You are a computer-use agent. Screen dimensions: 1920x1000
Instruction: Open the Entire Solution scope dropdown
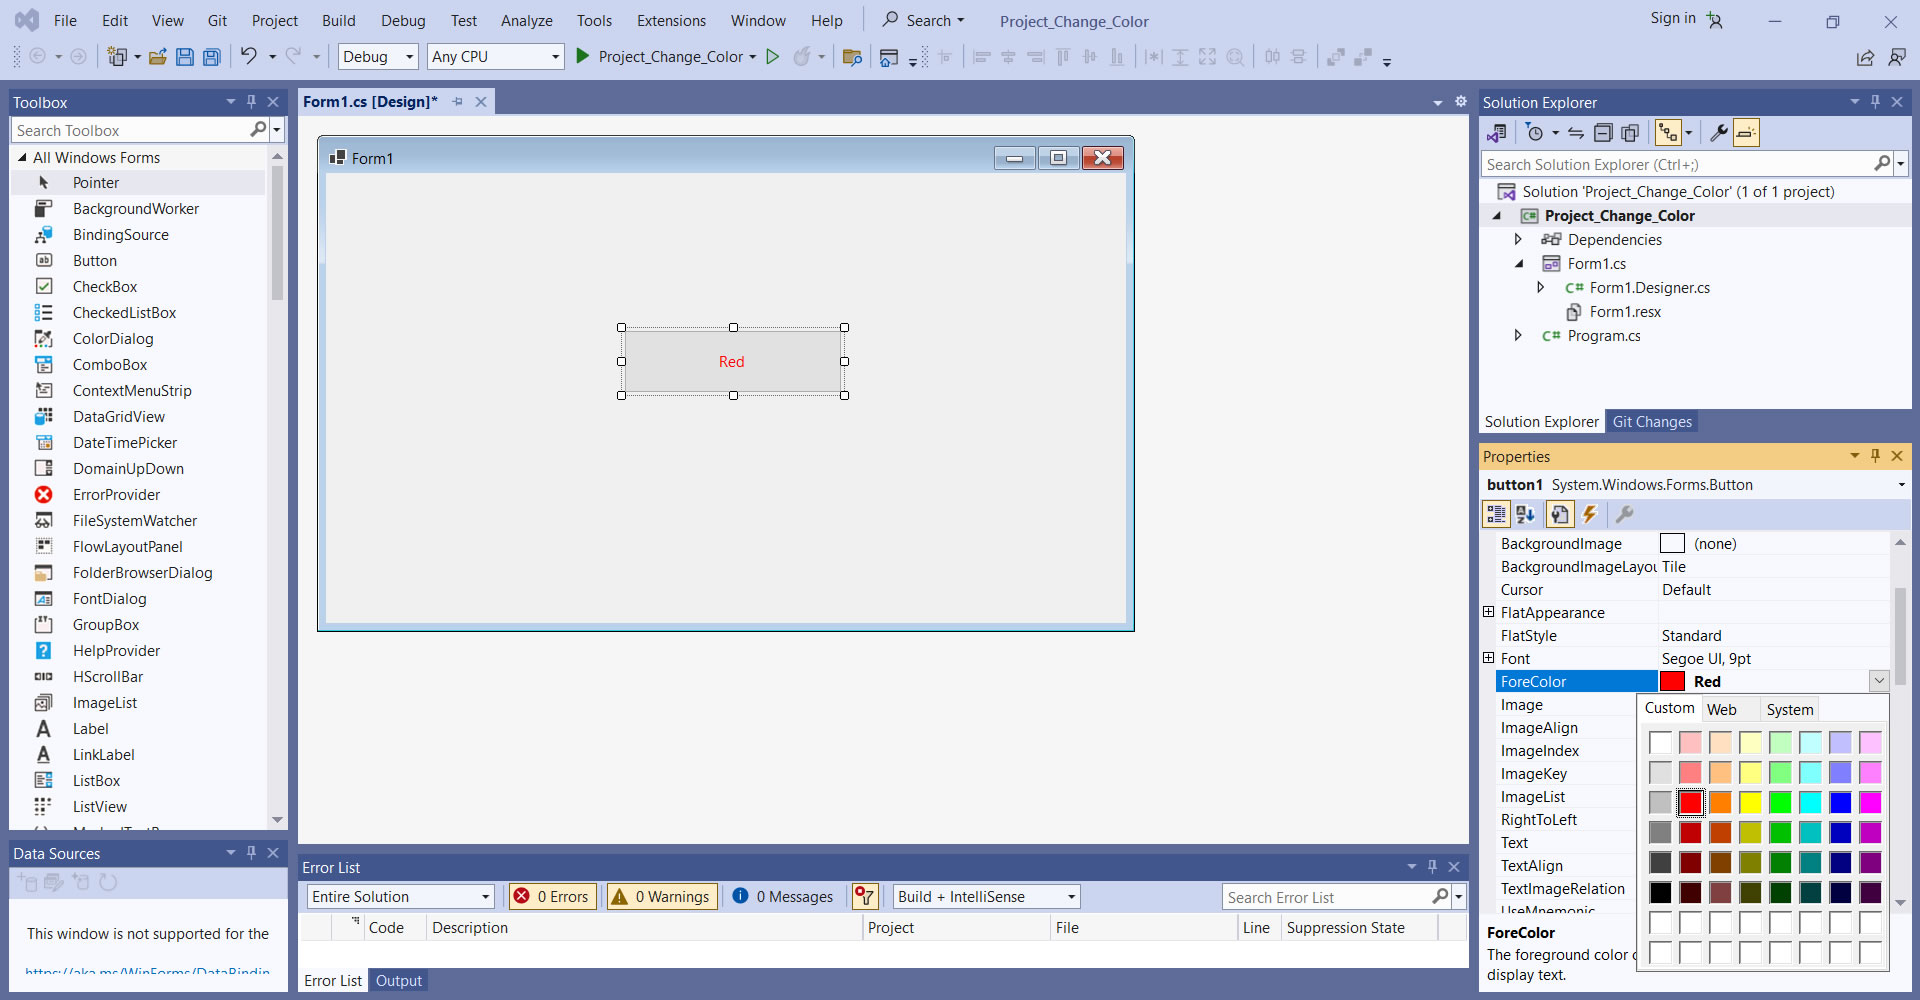[x=401, y=897]
